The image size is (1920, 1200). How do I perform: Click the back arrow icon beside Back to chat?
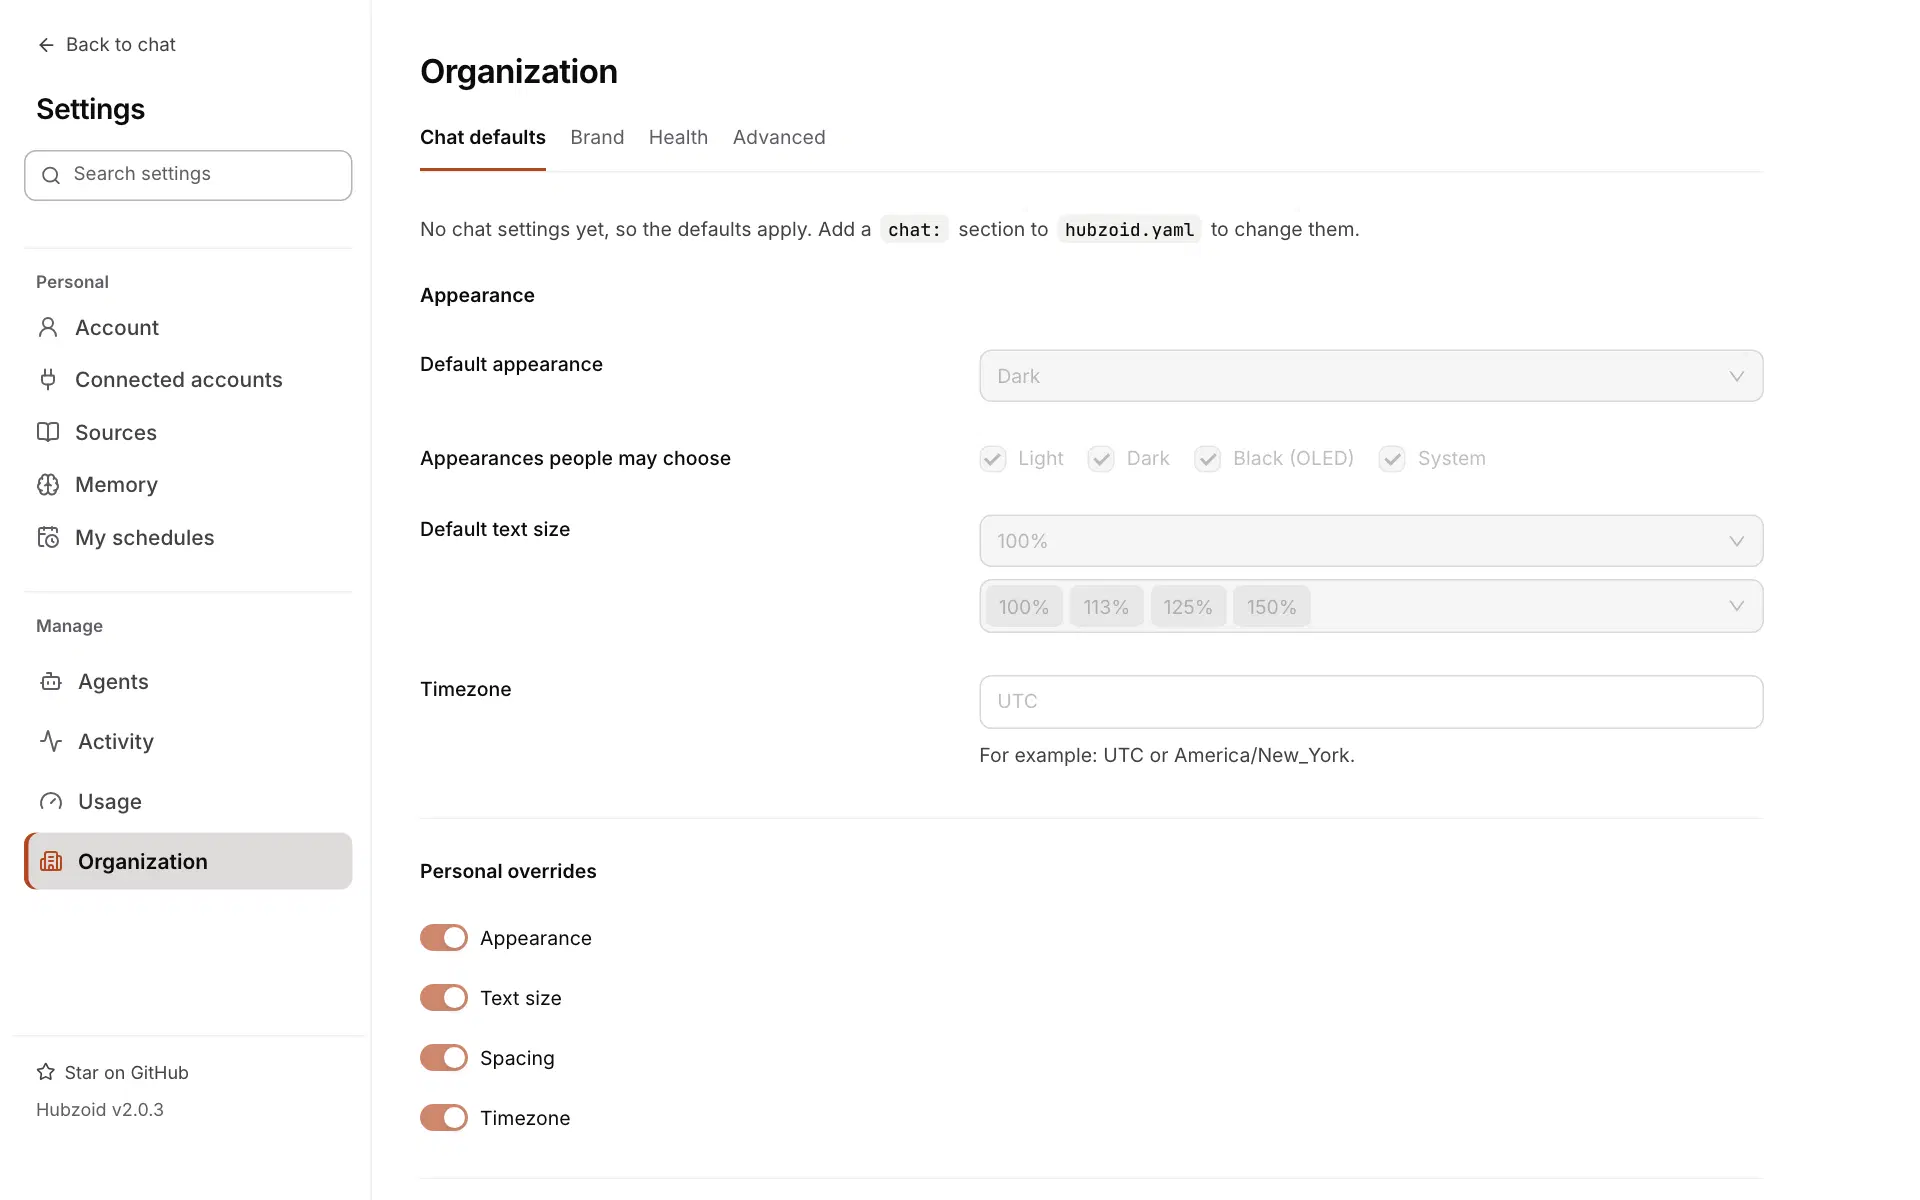point(46,45)
